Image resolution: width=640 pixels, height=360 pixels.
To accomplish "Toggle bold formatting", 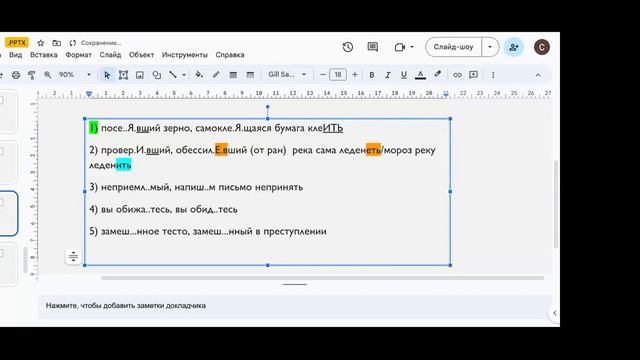I will (371, 75).
